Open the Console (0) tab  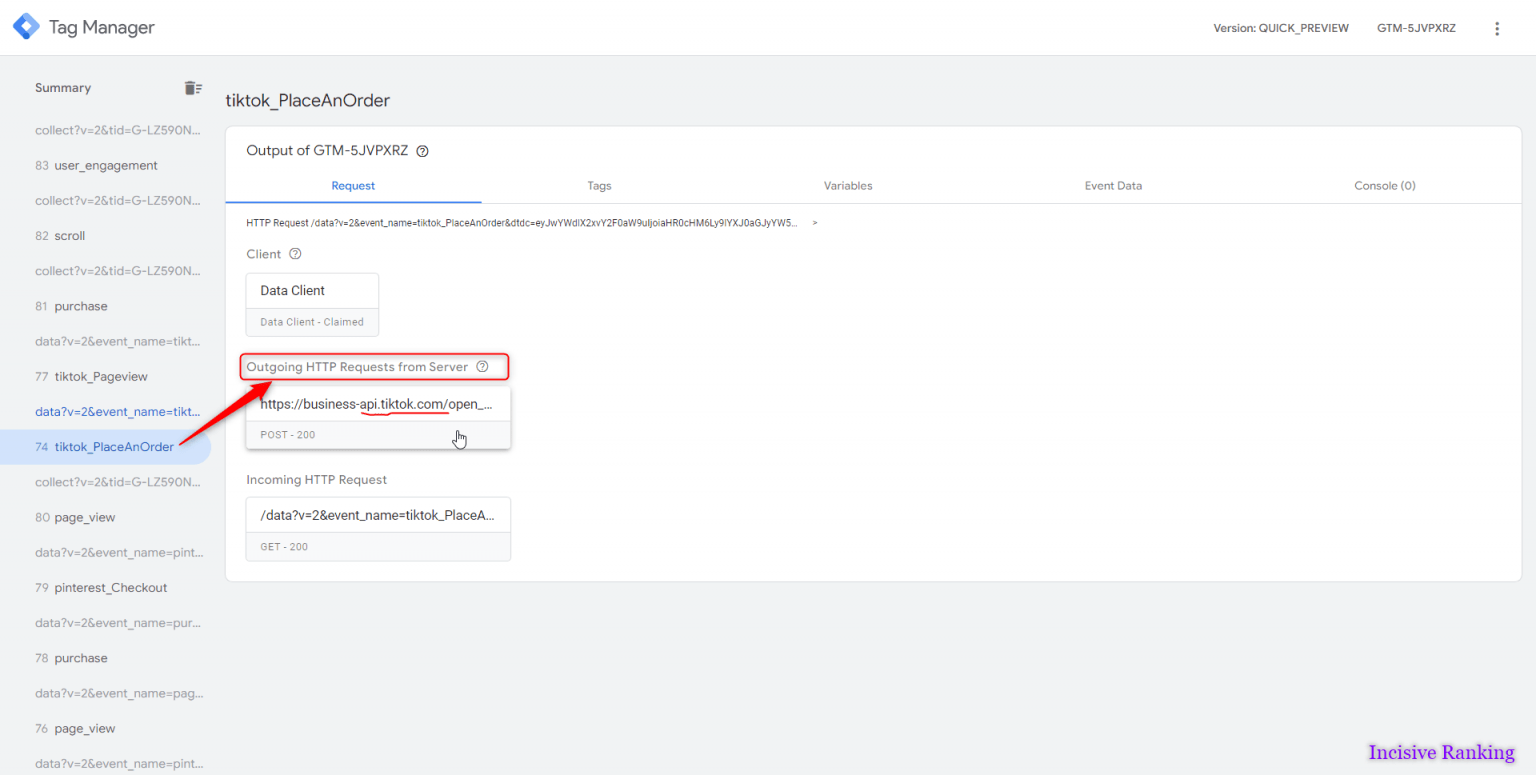(x=1384, y=185)
